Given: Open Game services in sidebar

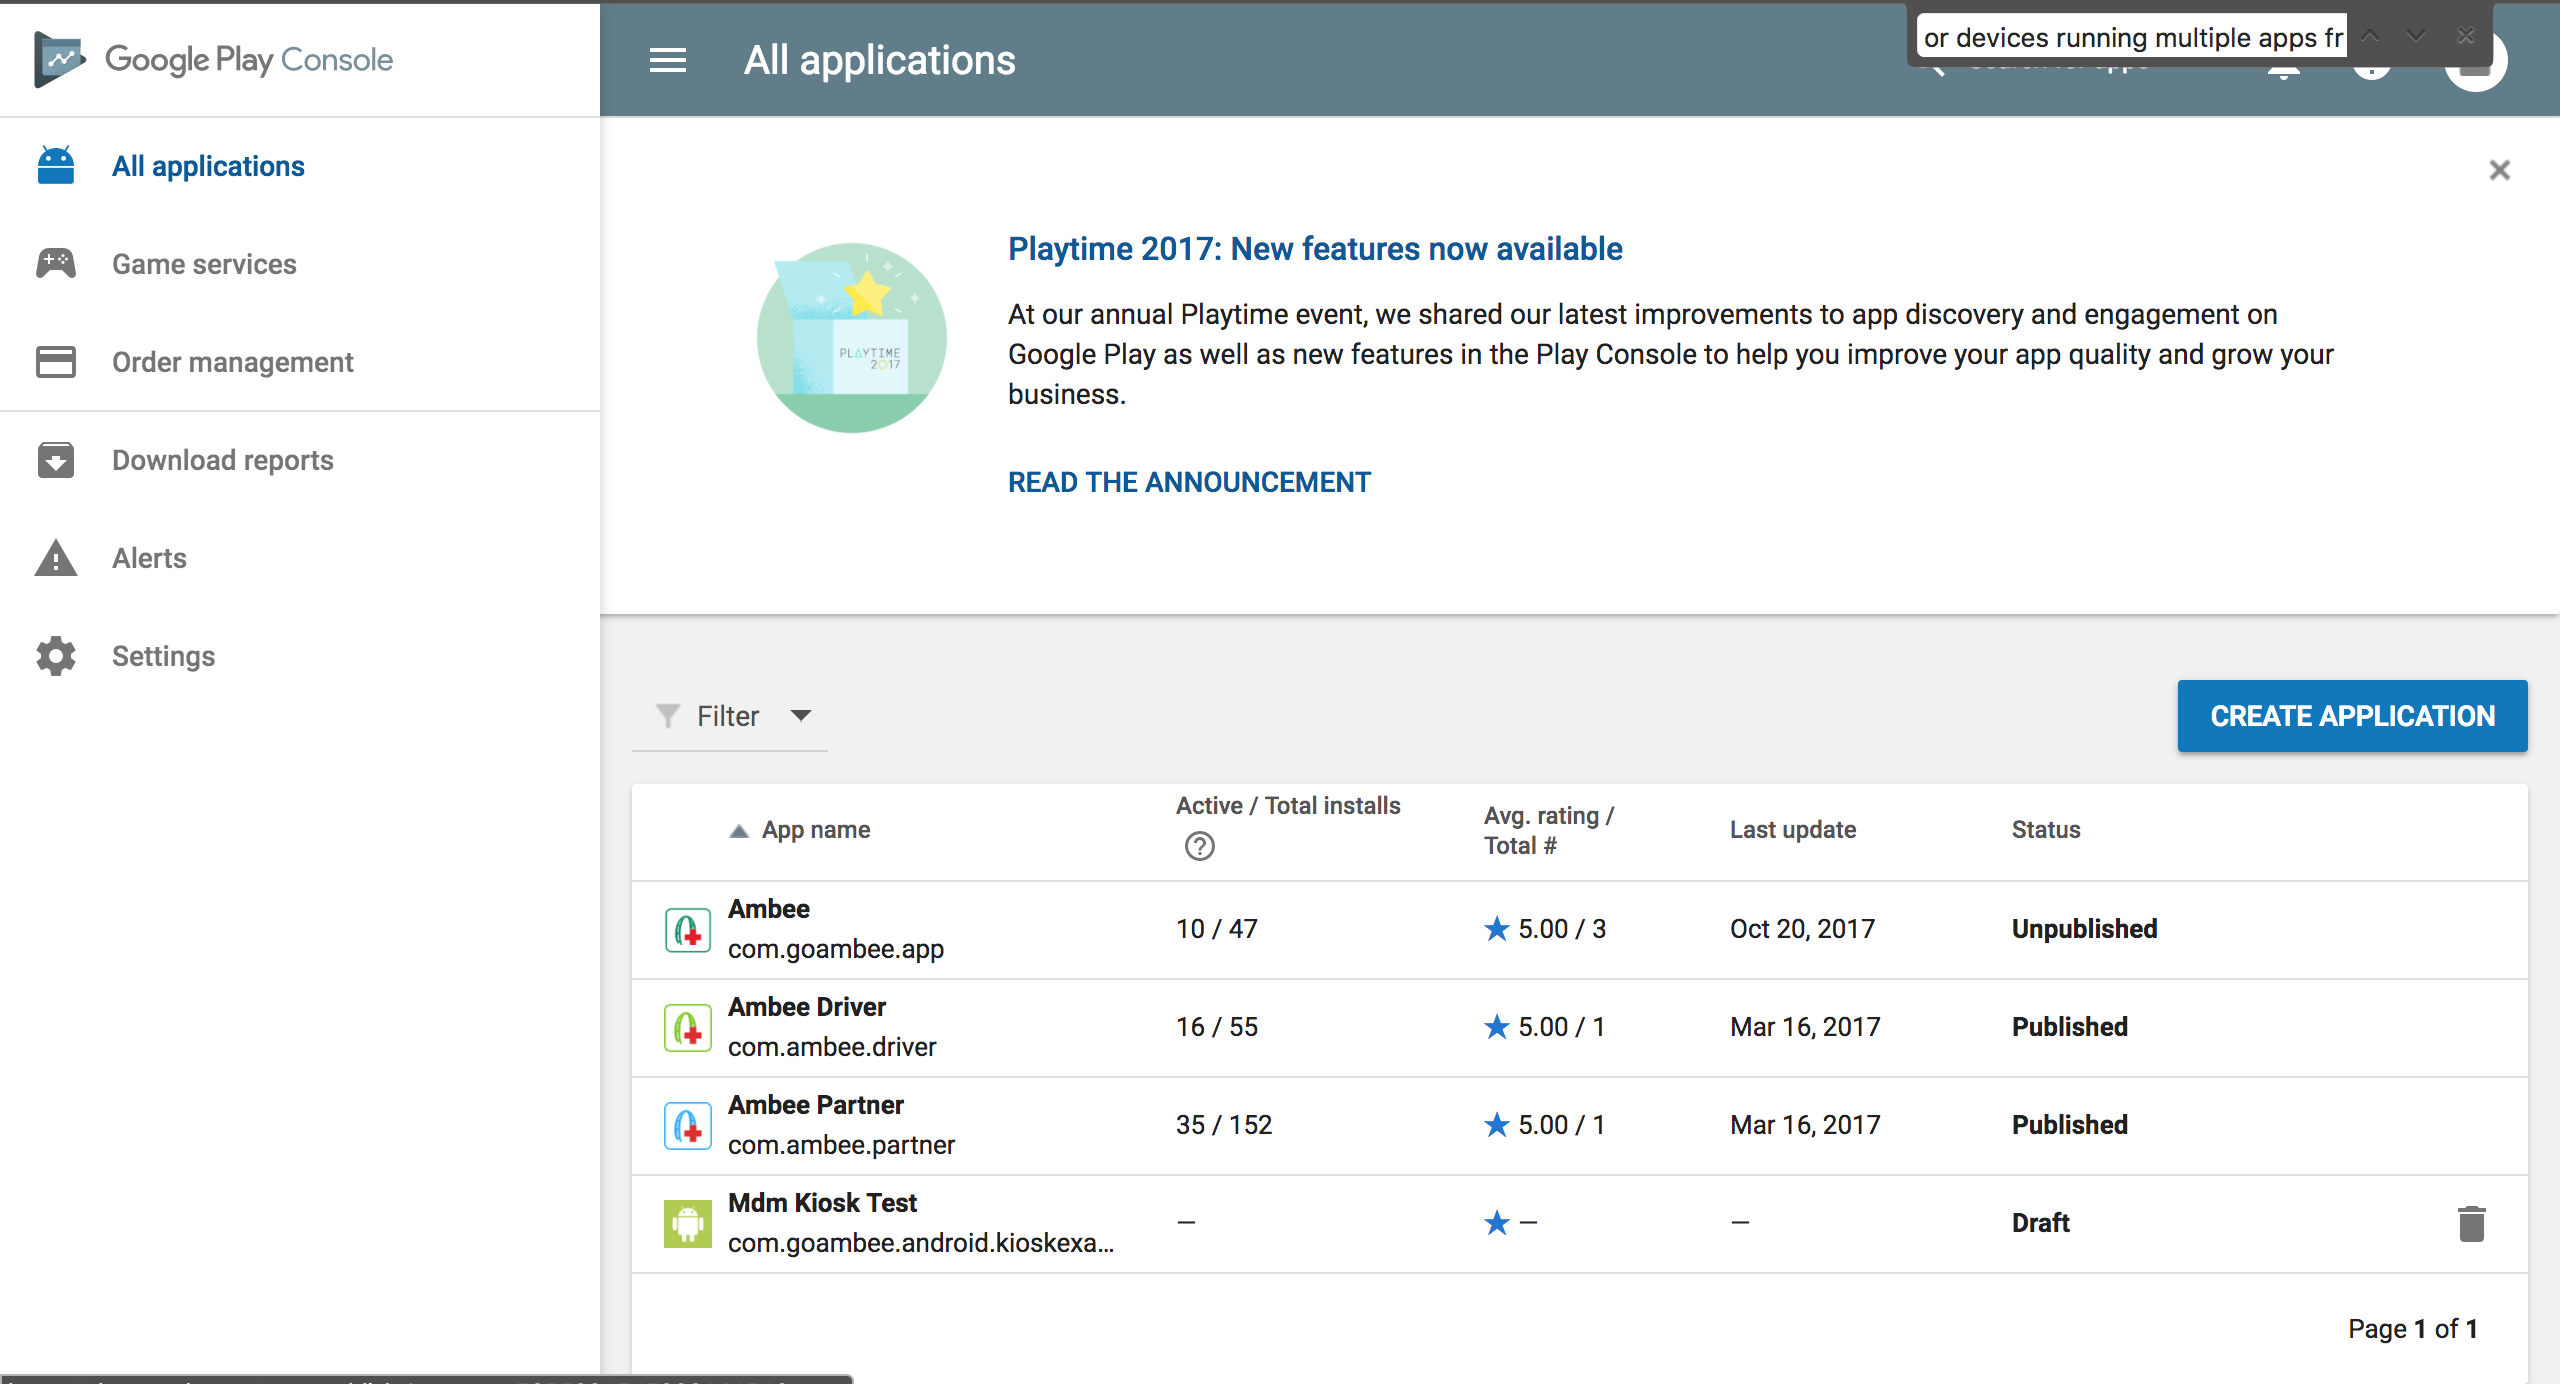Looking at the screenshot, I should (x=204, y=264).
